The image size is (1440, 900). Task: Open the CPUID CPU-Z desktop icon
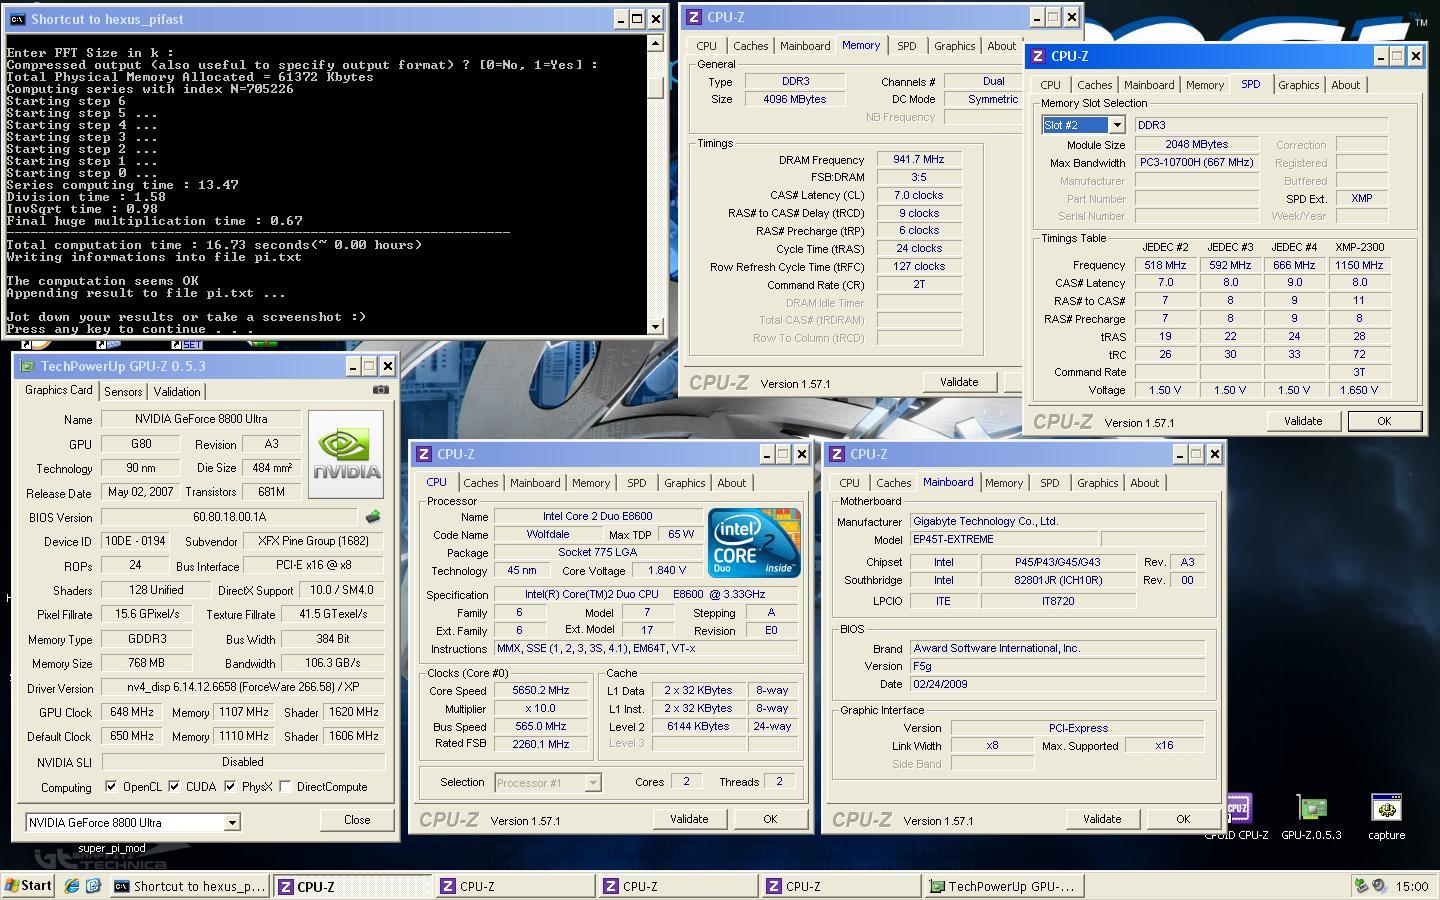point(1237,817)
